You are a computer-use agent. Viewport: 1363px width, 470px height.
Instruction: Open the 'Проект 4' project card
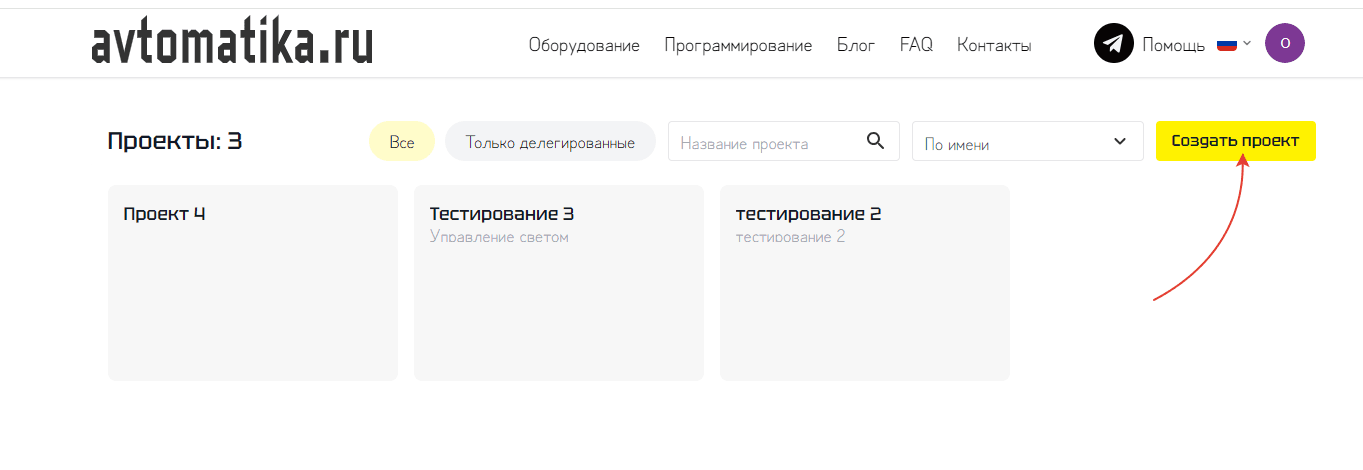(x=252, y=283)
